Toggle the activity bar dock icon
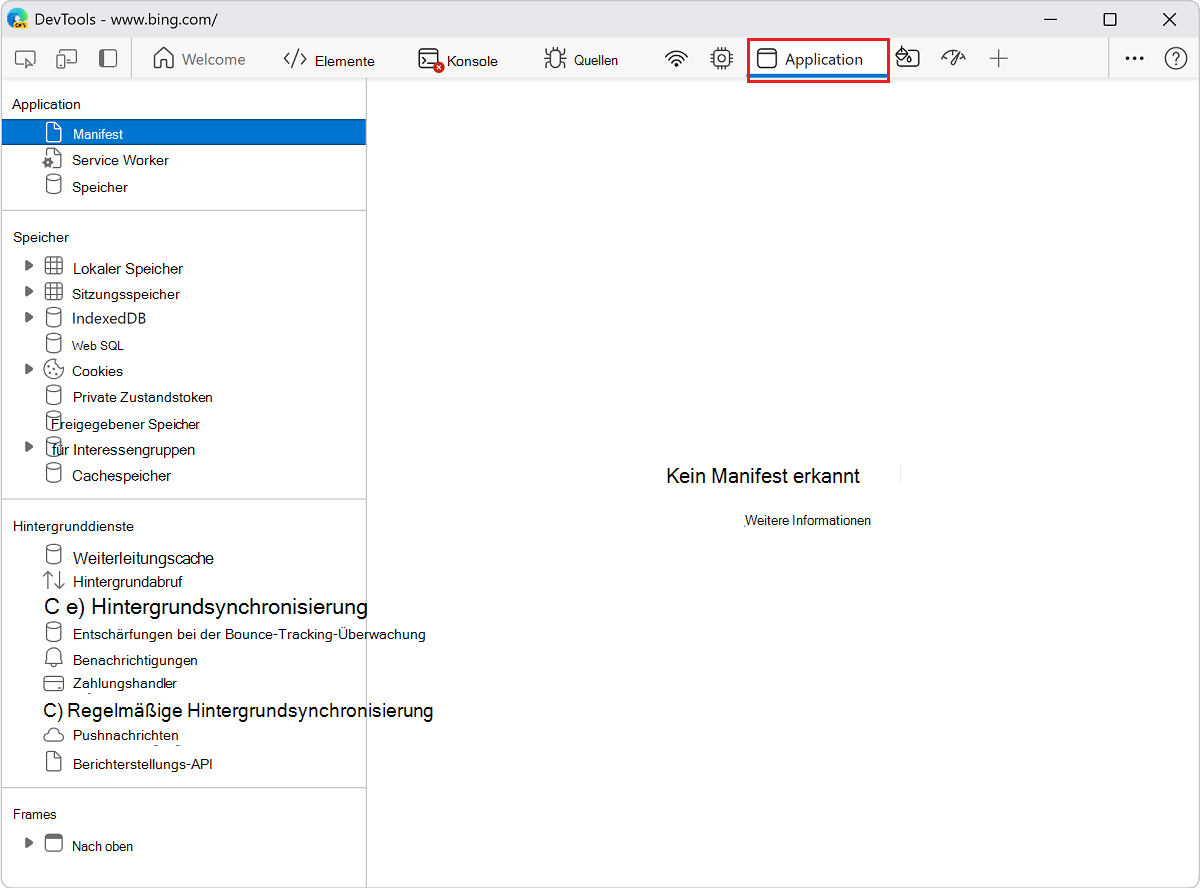1200x888 pixels. 108,59
